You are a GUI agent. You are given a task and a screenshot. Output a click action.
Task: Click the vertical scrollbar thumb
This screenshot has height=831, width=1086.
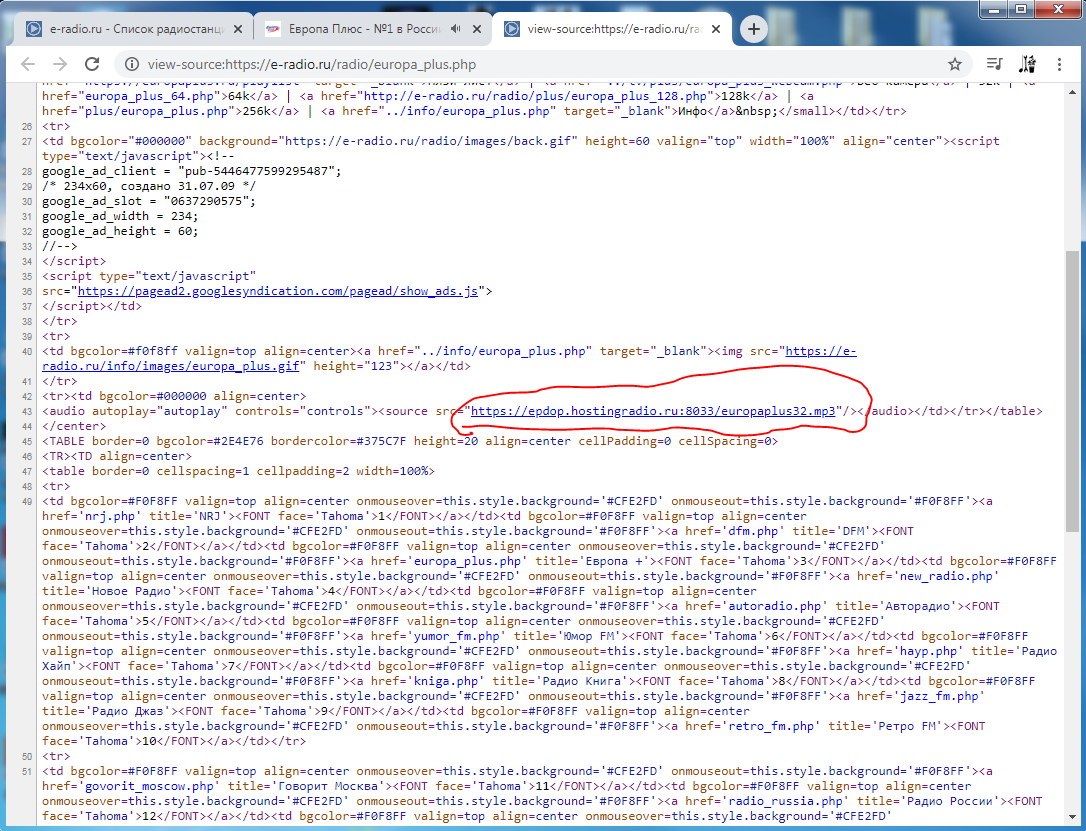1072,391
